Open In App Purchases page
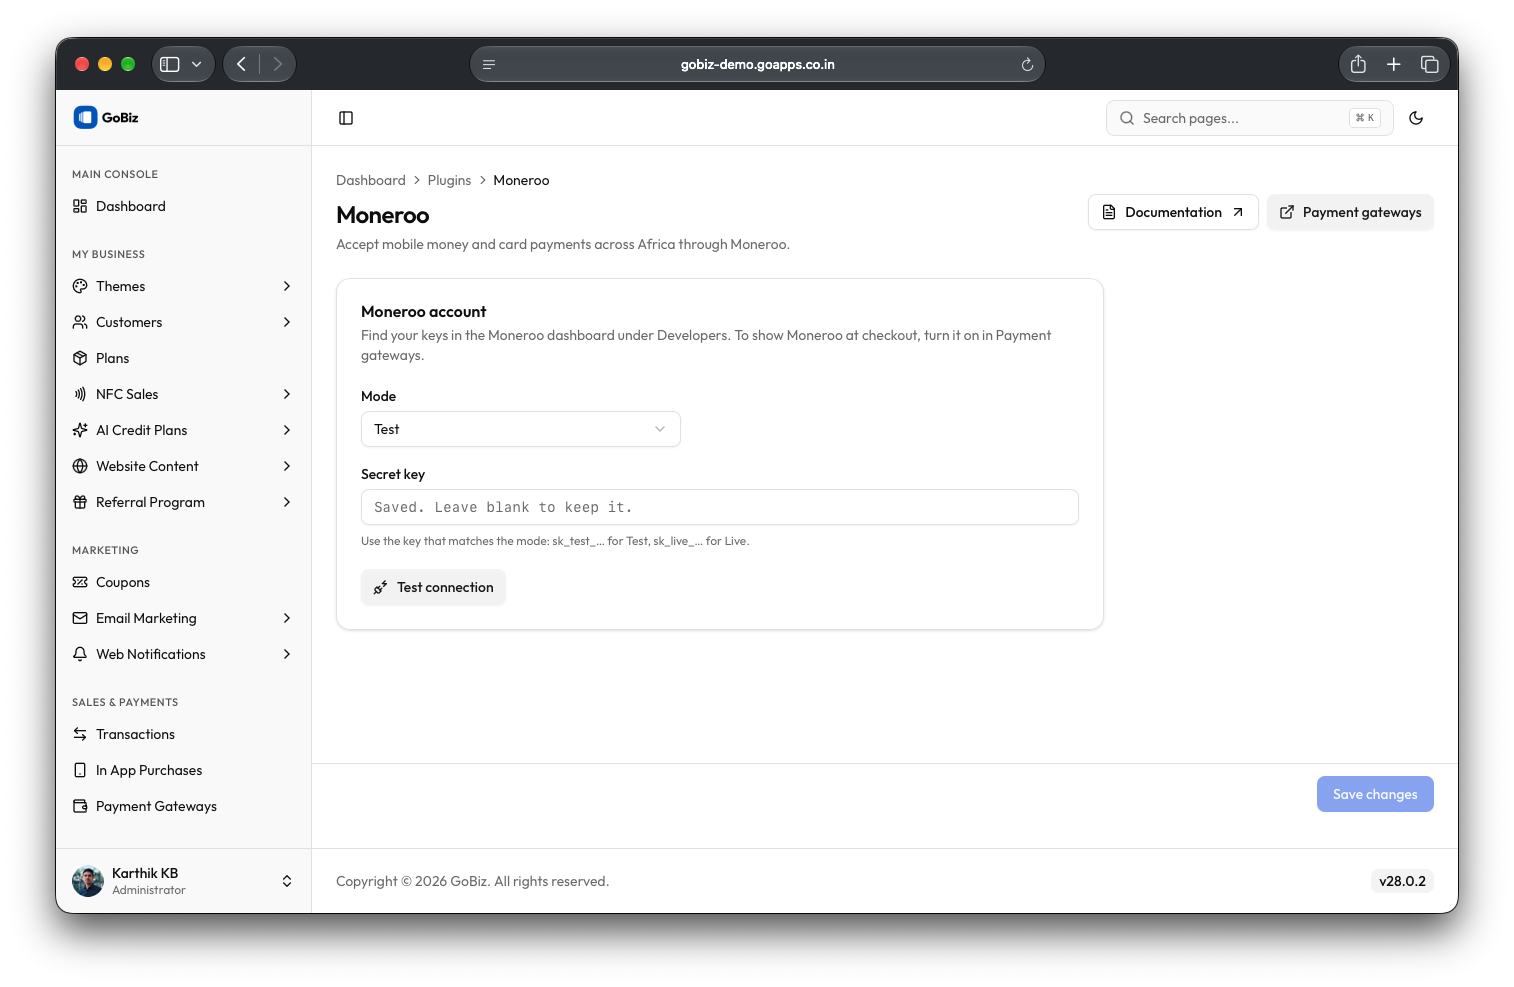The width and height of the screenshot is (1514, 987). [x=184, y=770]
